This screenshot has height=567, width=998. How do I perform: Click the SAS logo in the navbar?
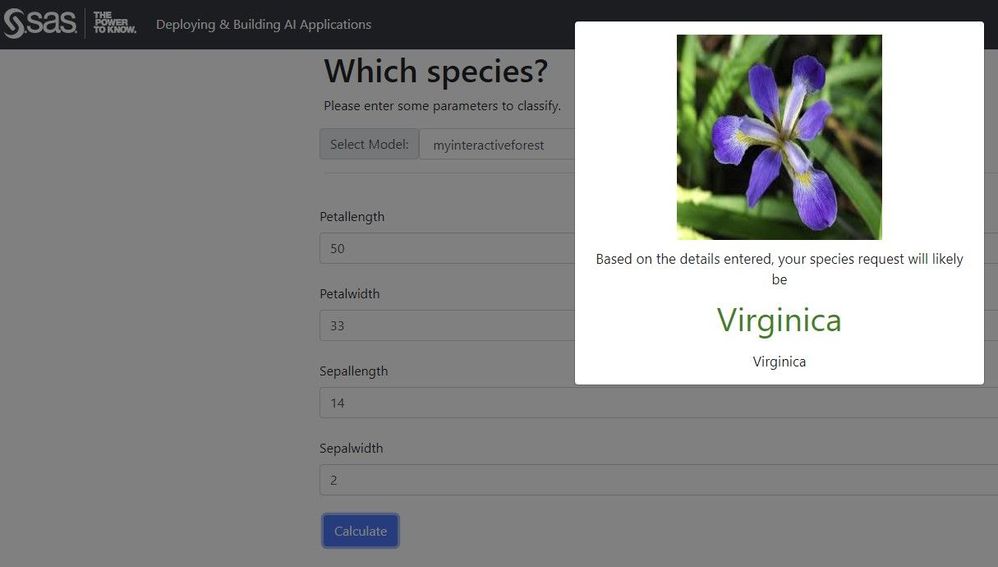(x=40, y=24)
